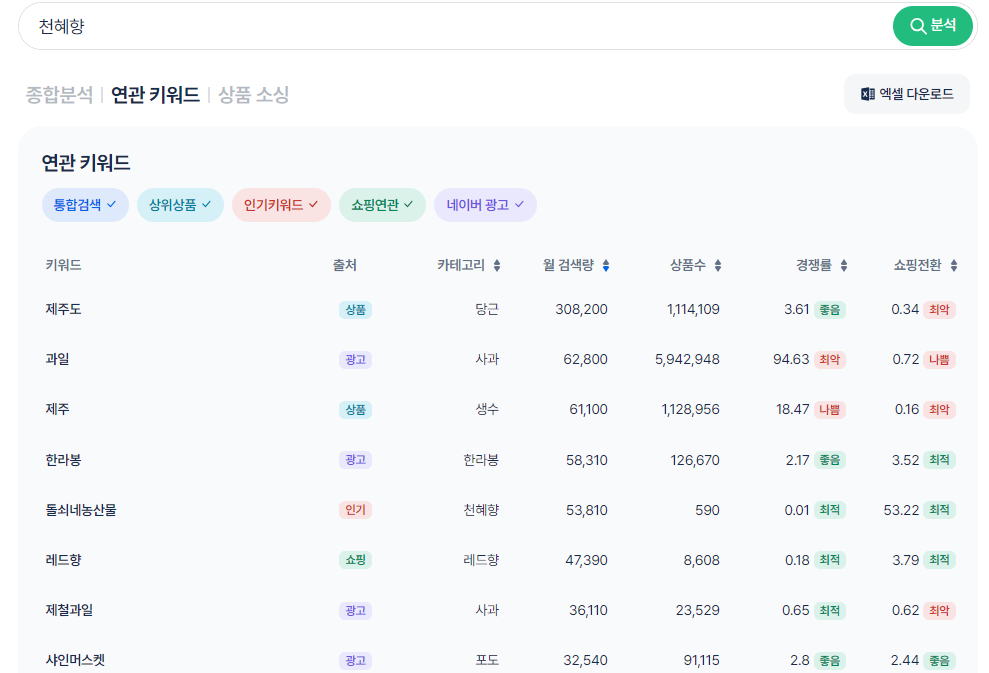Click the 62,800 monthly search value
The height and width of the screenshot is (673, 989).
(585, 359)
